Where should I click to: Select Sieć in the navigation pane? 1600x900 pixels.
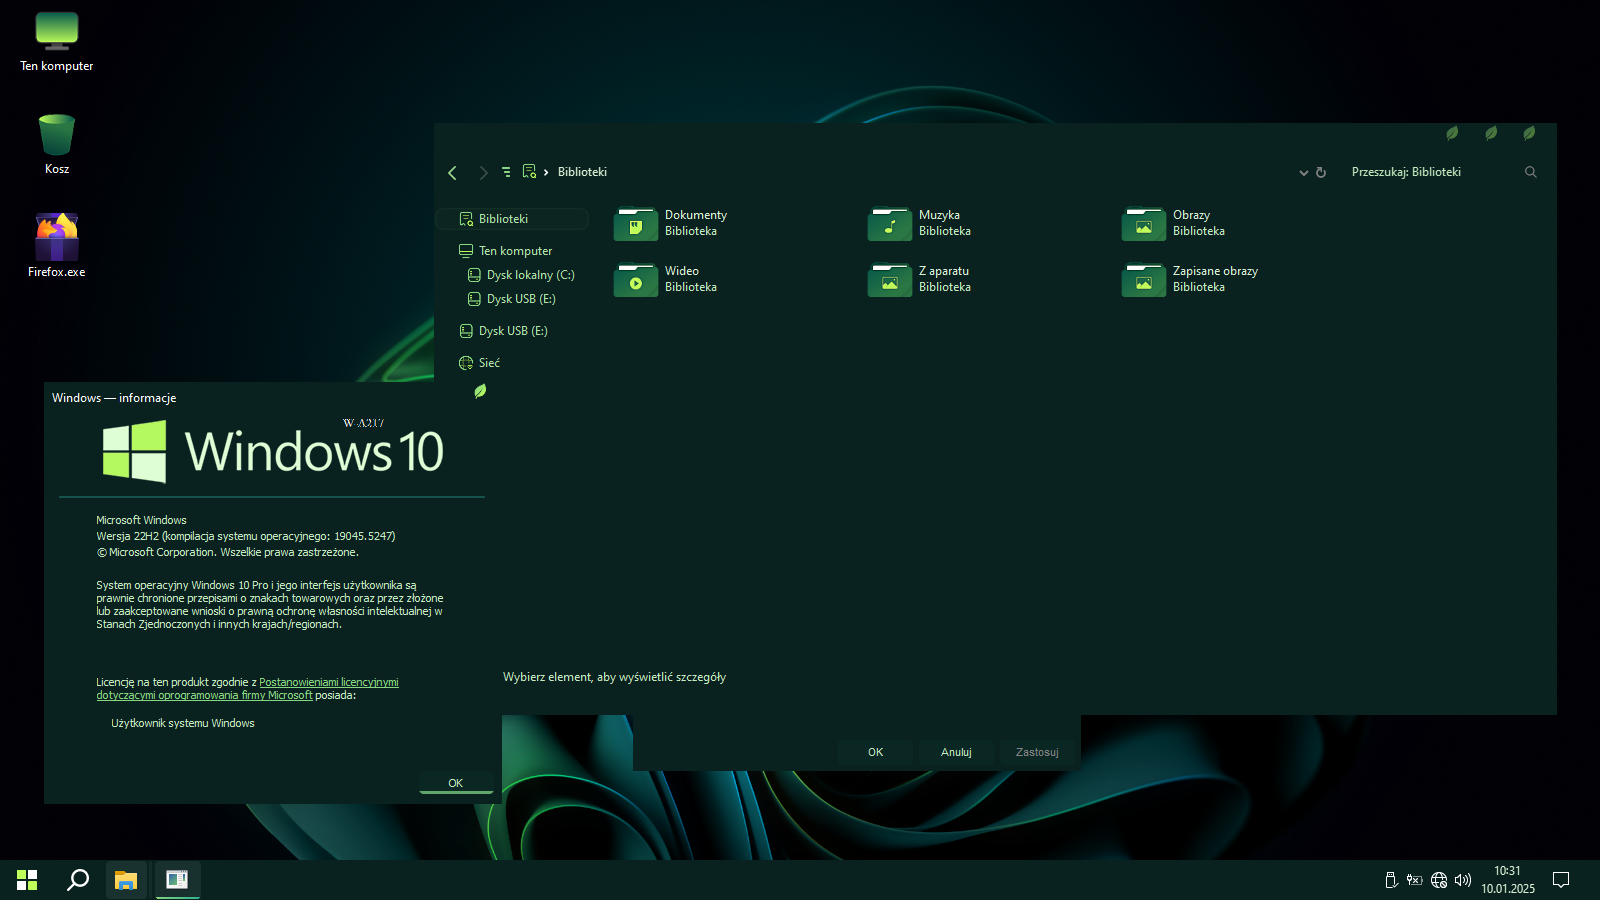(488, 363)
